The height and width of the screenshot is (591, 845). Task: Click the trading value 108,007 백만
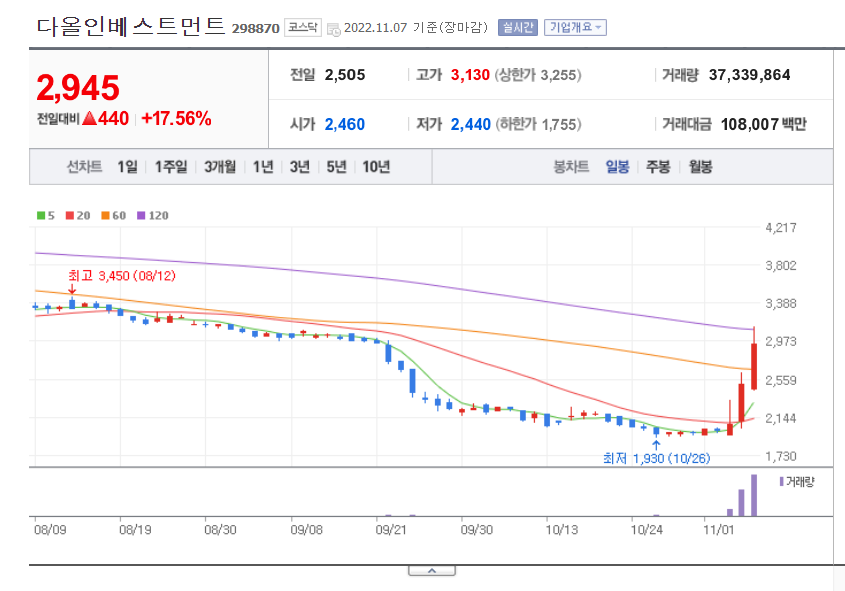point(764,124)
